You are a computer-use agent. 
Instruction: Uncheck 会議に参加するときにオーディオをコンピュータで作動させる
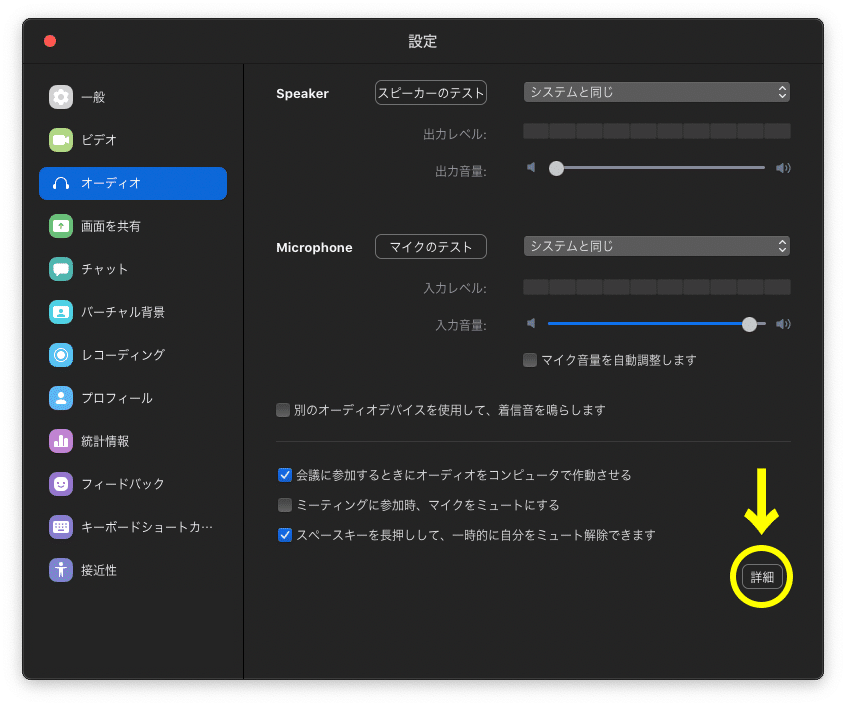[x=285, y=475]
